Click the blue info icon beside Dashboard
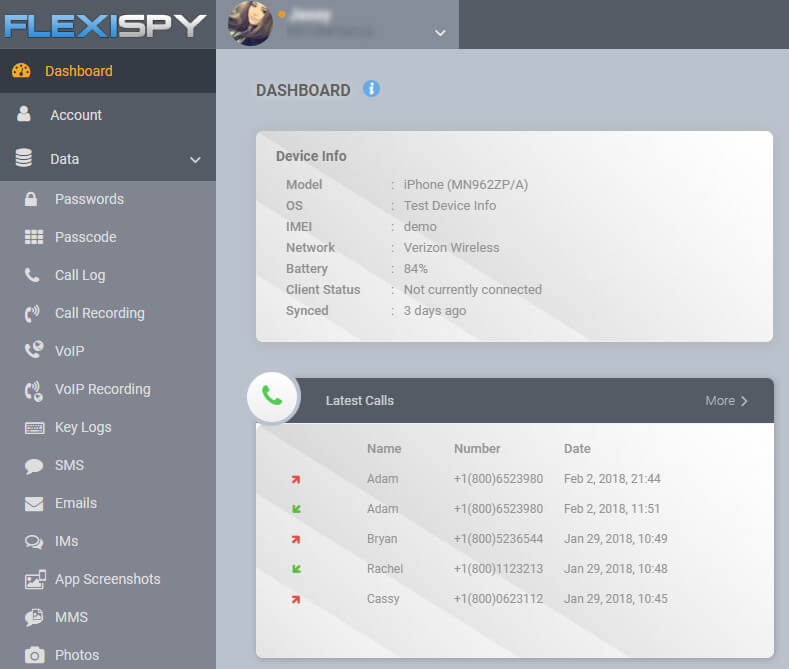This screenshot has width=789, height=669. [371, 89]
